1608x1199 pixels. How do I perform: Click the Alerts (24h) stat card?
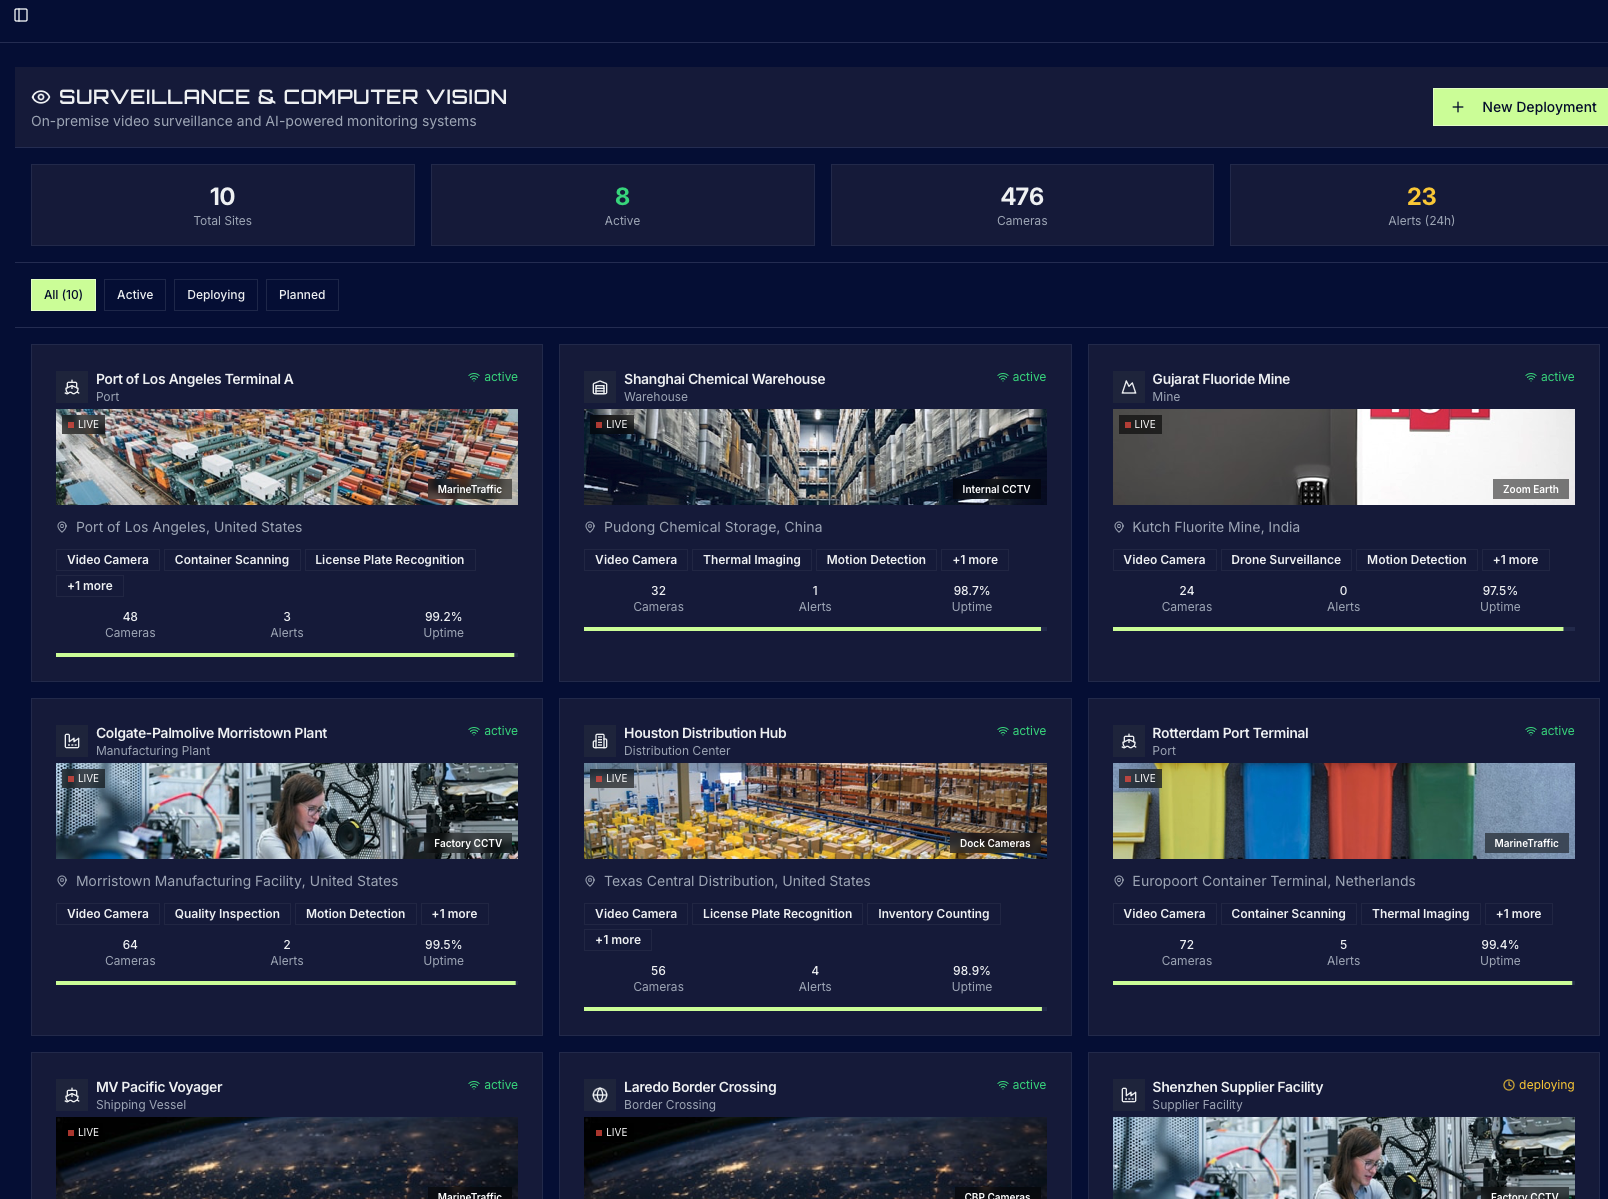click(x=1421, y=205)
